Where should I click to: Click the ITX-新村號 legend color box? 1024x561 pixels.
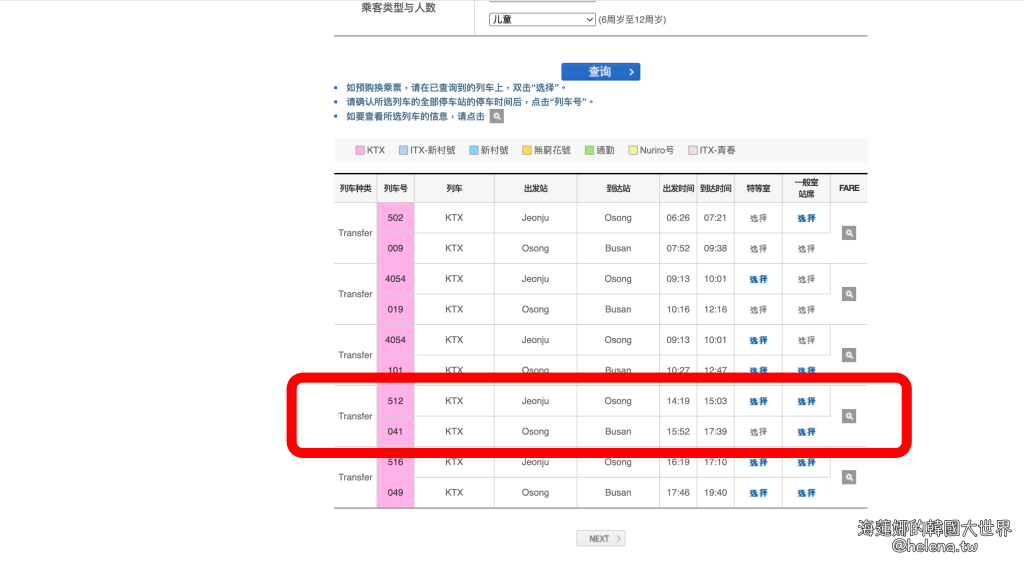(403, 151)
